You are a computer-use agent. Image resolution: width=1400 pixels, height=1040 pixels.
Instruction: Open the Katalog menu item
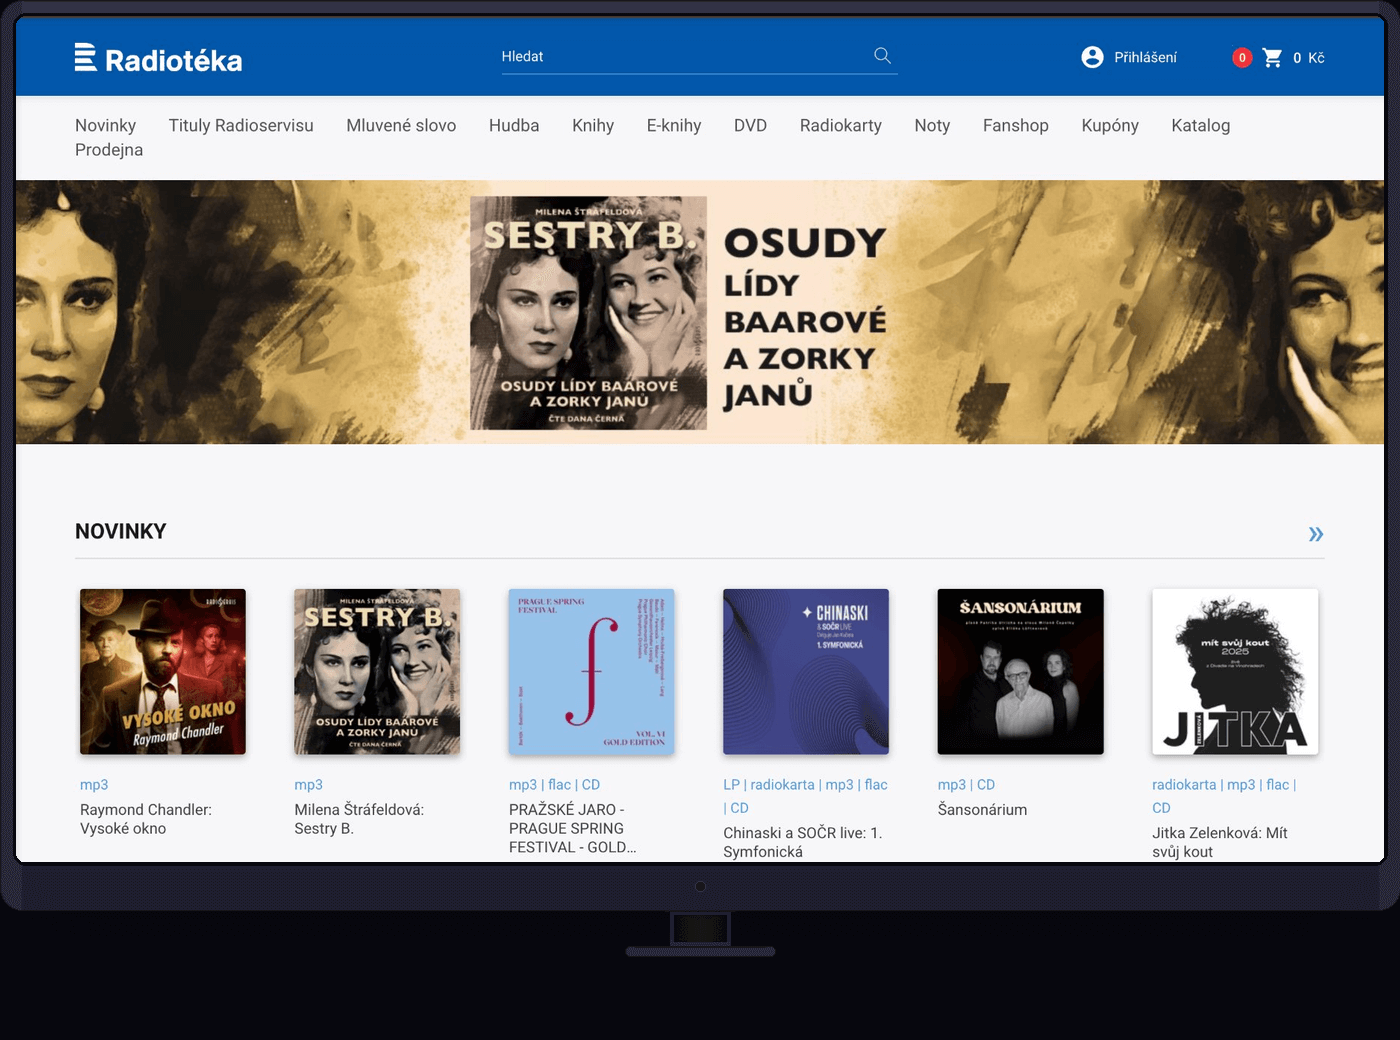tap(1200, 126)
